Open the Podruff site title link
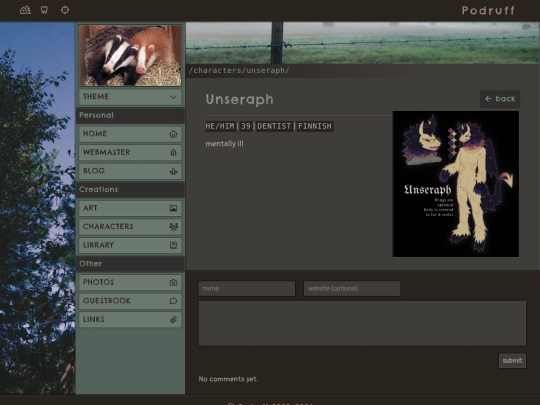 (x=488, y=10)
